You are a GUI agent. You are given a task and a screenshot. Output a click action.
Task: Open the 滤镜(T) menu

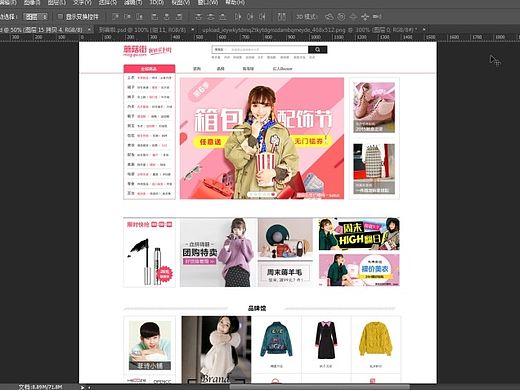pos(133,2)
